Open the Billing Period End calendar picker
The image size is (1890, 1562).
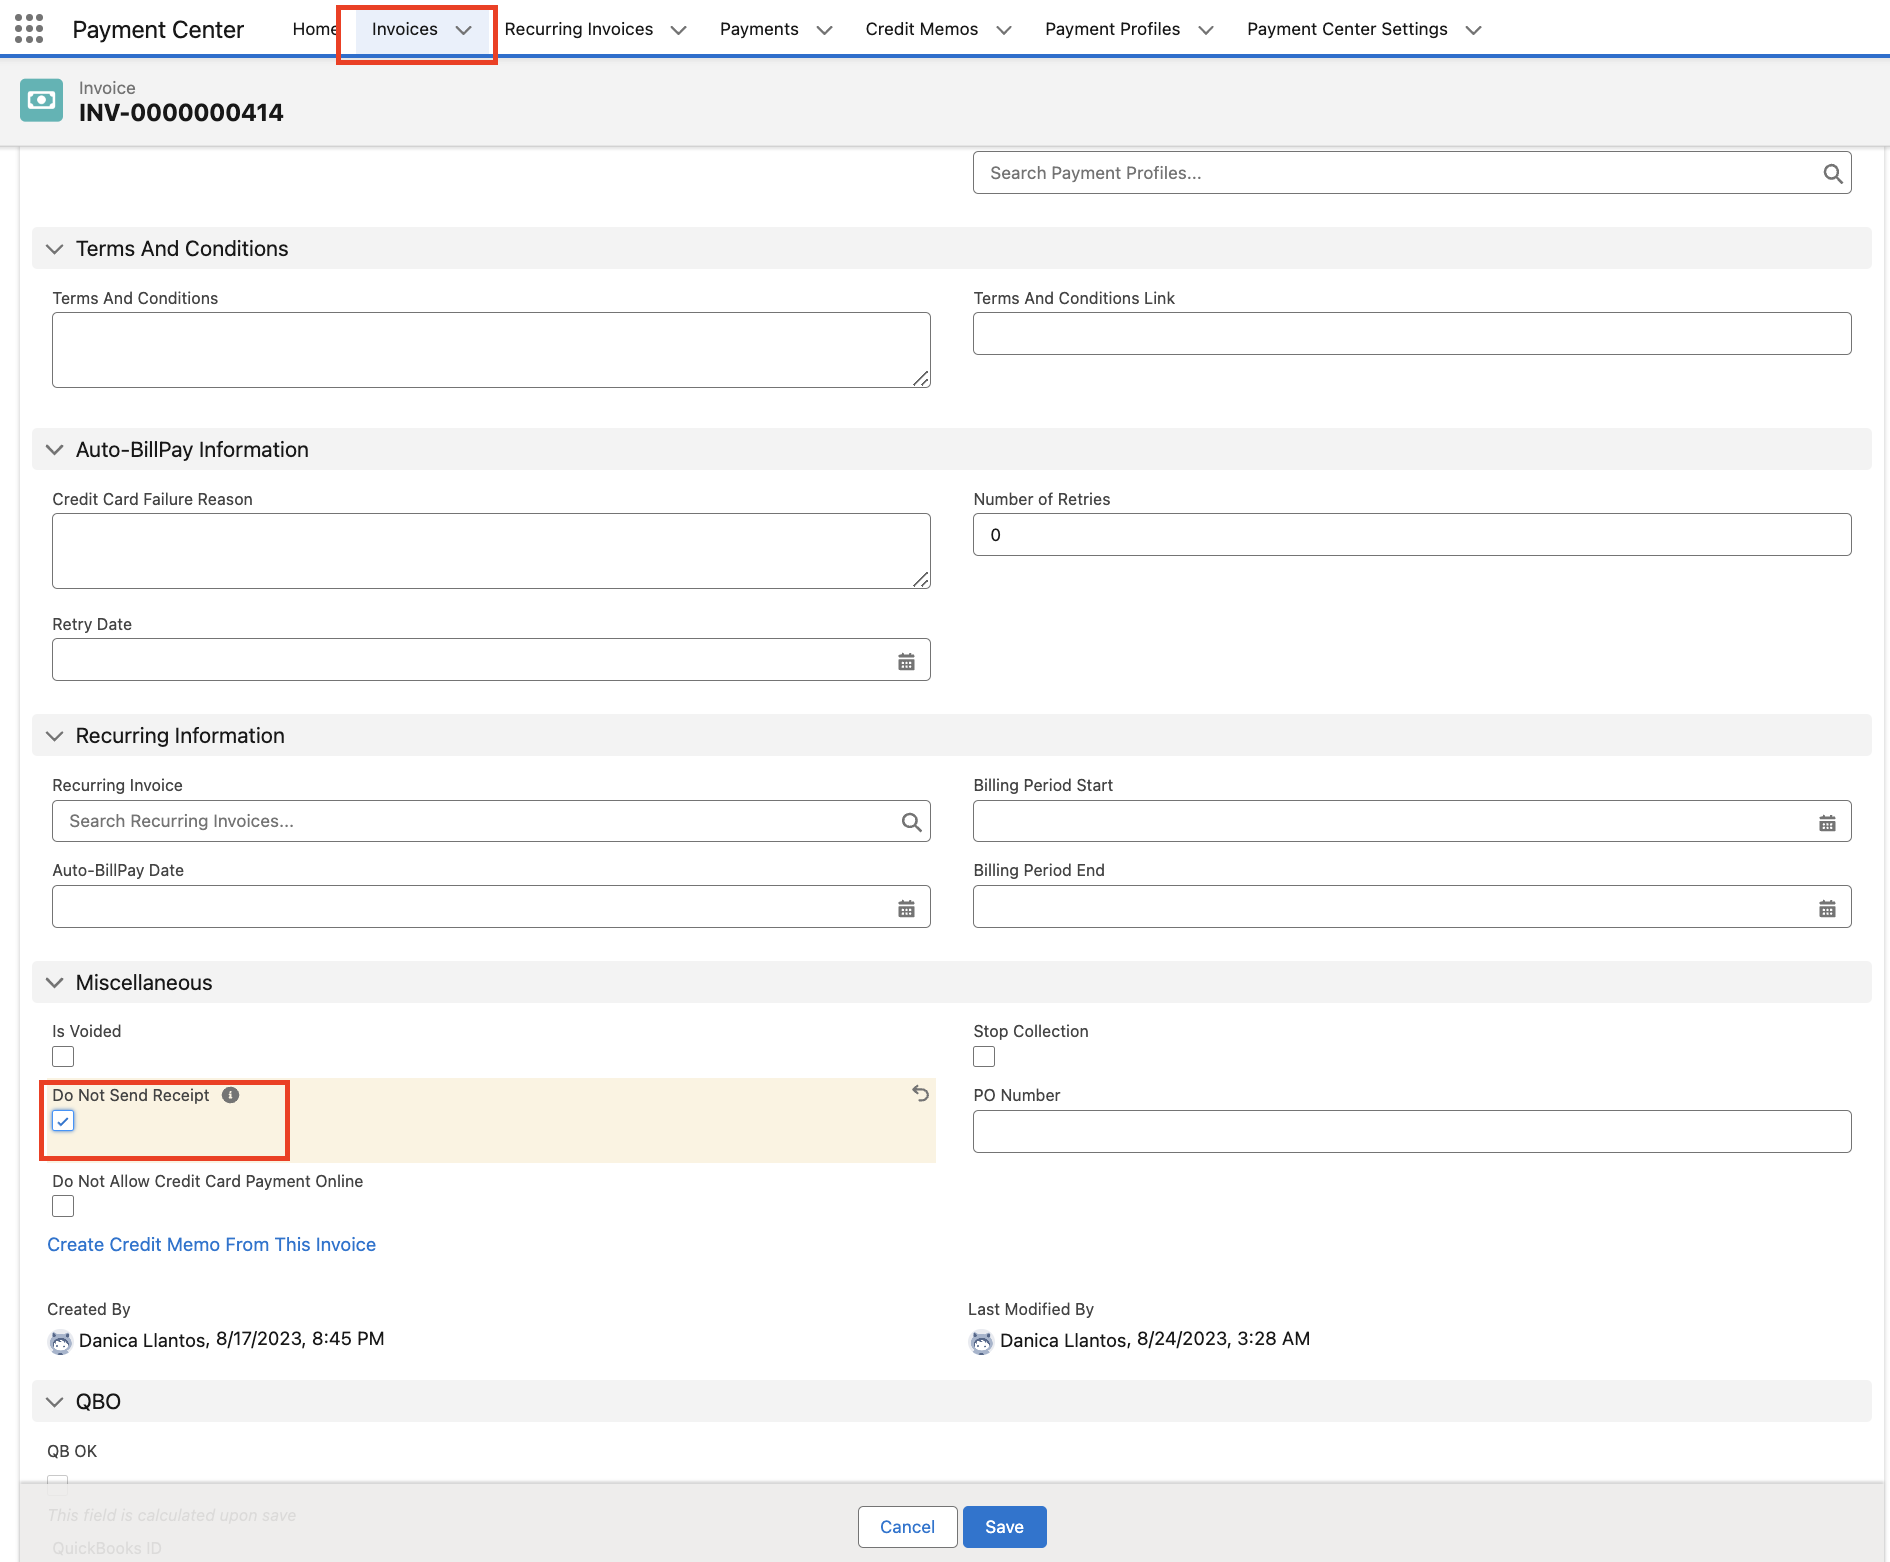coord(1827,908)
